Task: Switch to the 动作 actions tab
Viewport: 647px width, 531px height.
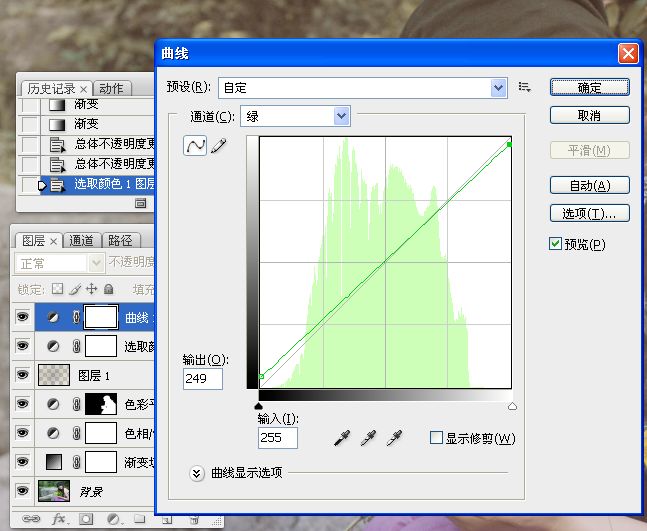Action: 111,88
